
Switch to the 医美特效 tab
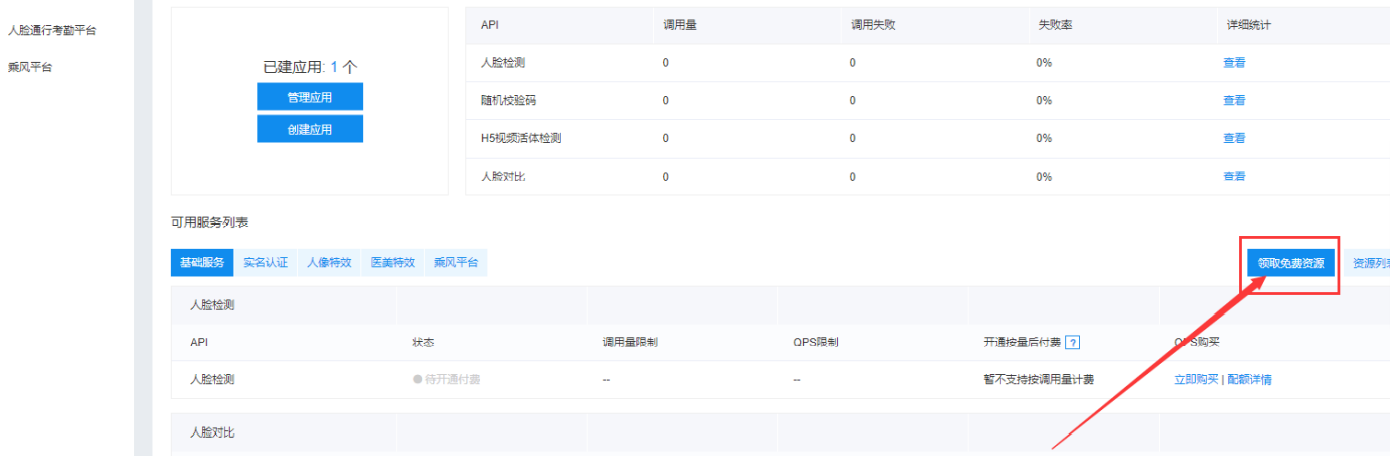tap(393, 263)
